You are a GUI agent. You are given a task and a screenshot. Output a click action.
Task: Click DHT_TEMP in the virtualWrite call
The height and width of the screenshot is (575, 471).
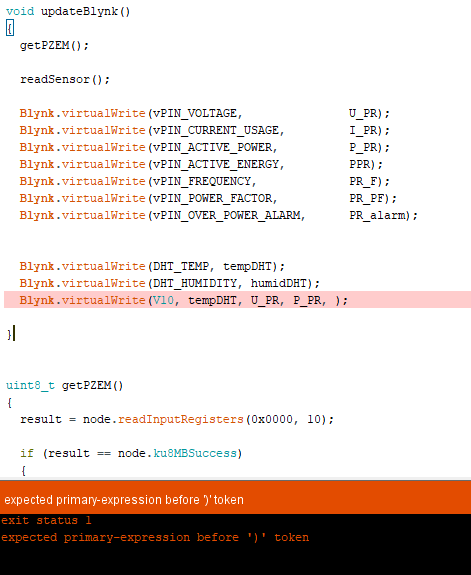(x=180, y=266)
